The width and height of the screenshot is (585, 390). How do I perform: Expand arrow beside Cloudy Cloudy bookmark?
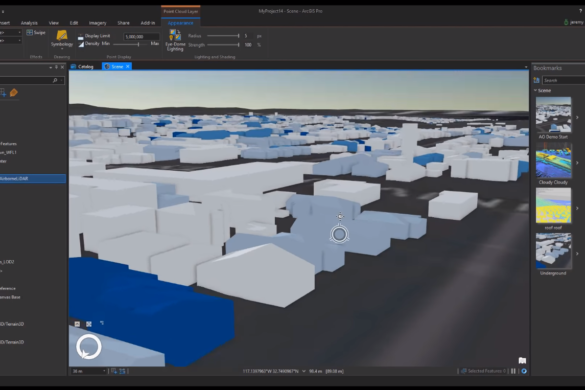coord(578,163)
